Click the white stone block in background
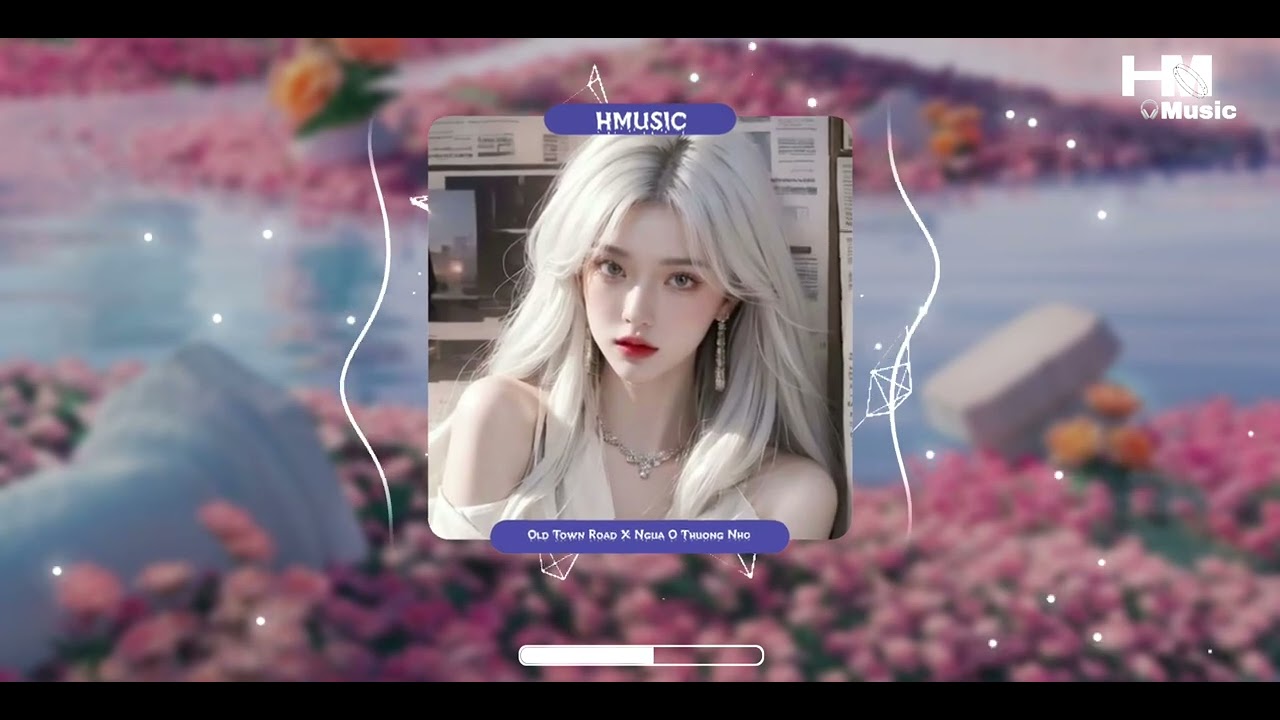This screenshot has width=1280, height=720. coord(1020,375)
